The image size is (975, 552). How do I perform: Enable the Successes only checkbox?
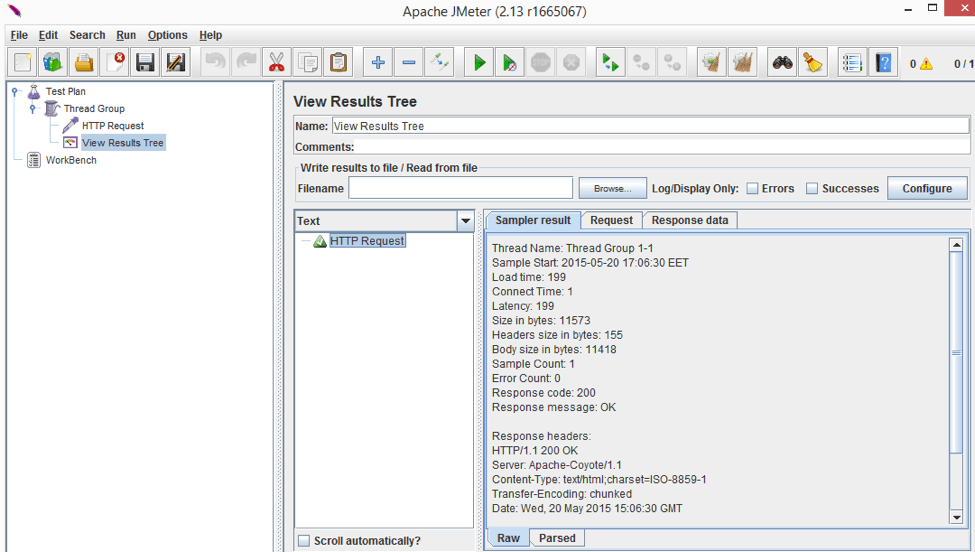811,188
